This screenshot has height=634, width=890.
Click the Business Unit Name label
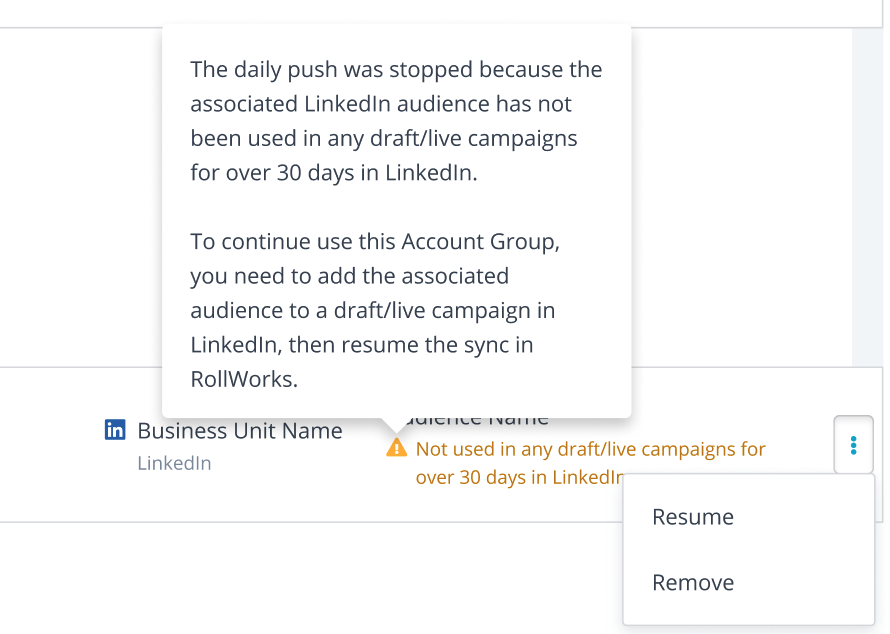click(x=240, y=431)
